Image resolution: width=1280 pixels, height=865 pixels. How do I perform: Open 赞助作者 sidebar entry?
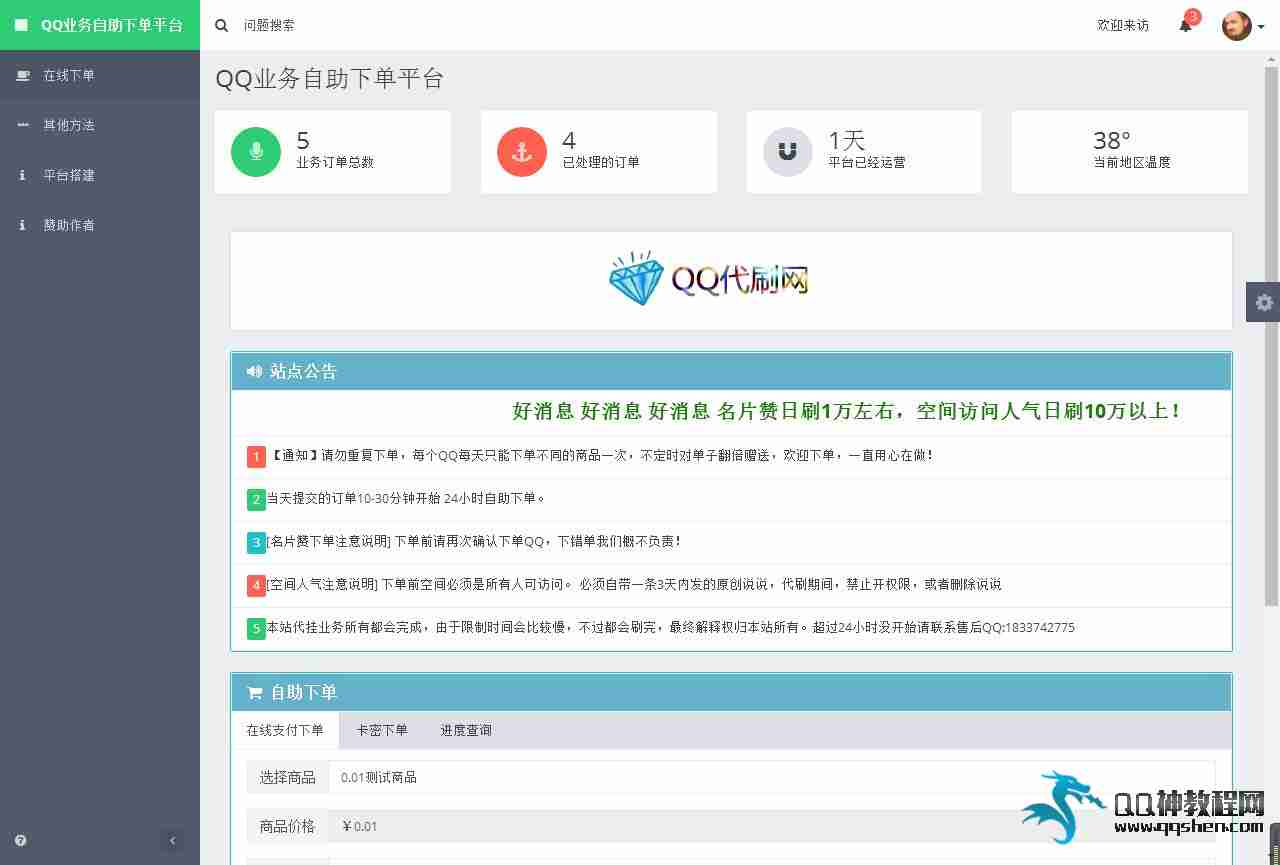click(x=69, y=225)
